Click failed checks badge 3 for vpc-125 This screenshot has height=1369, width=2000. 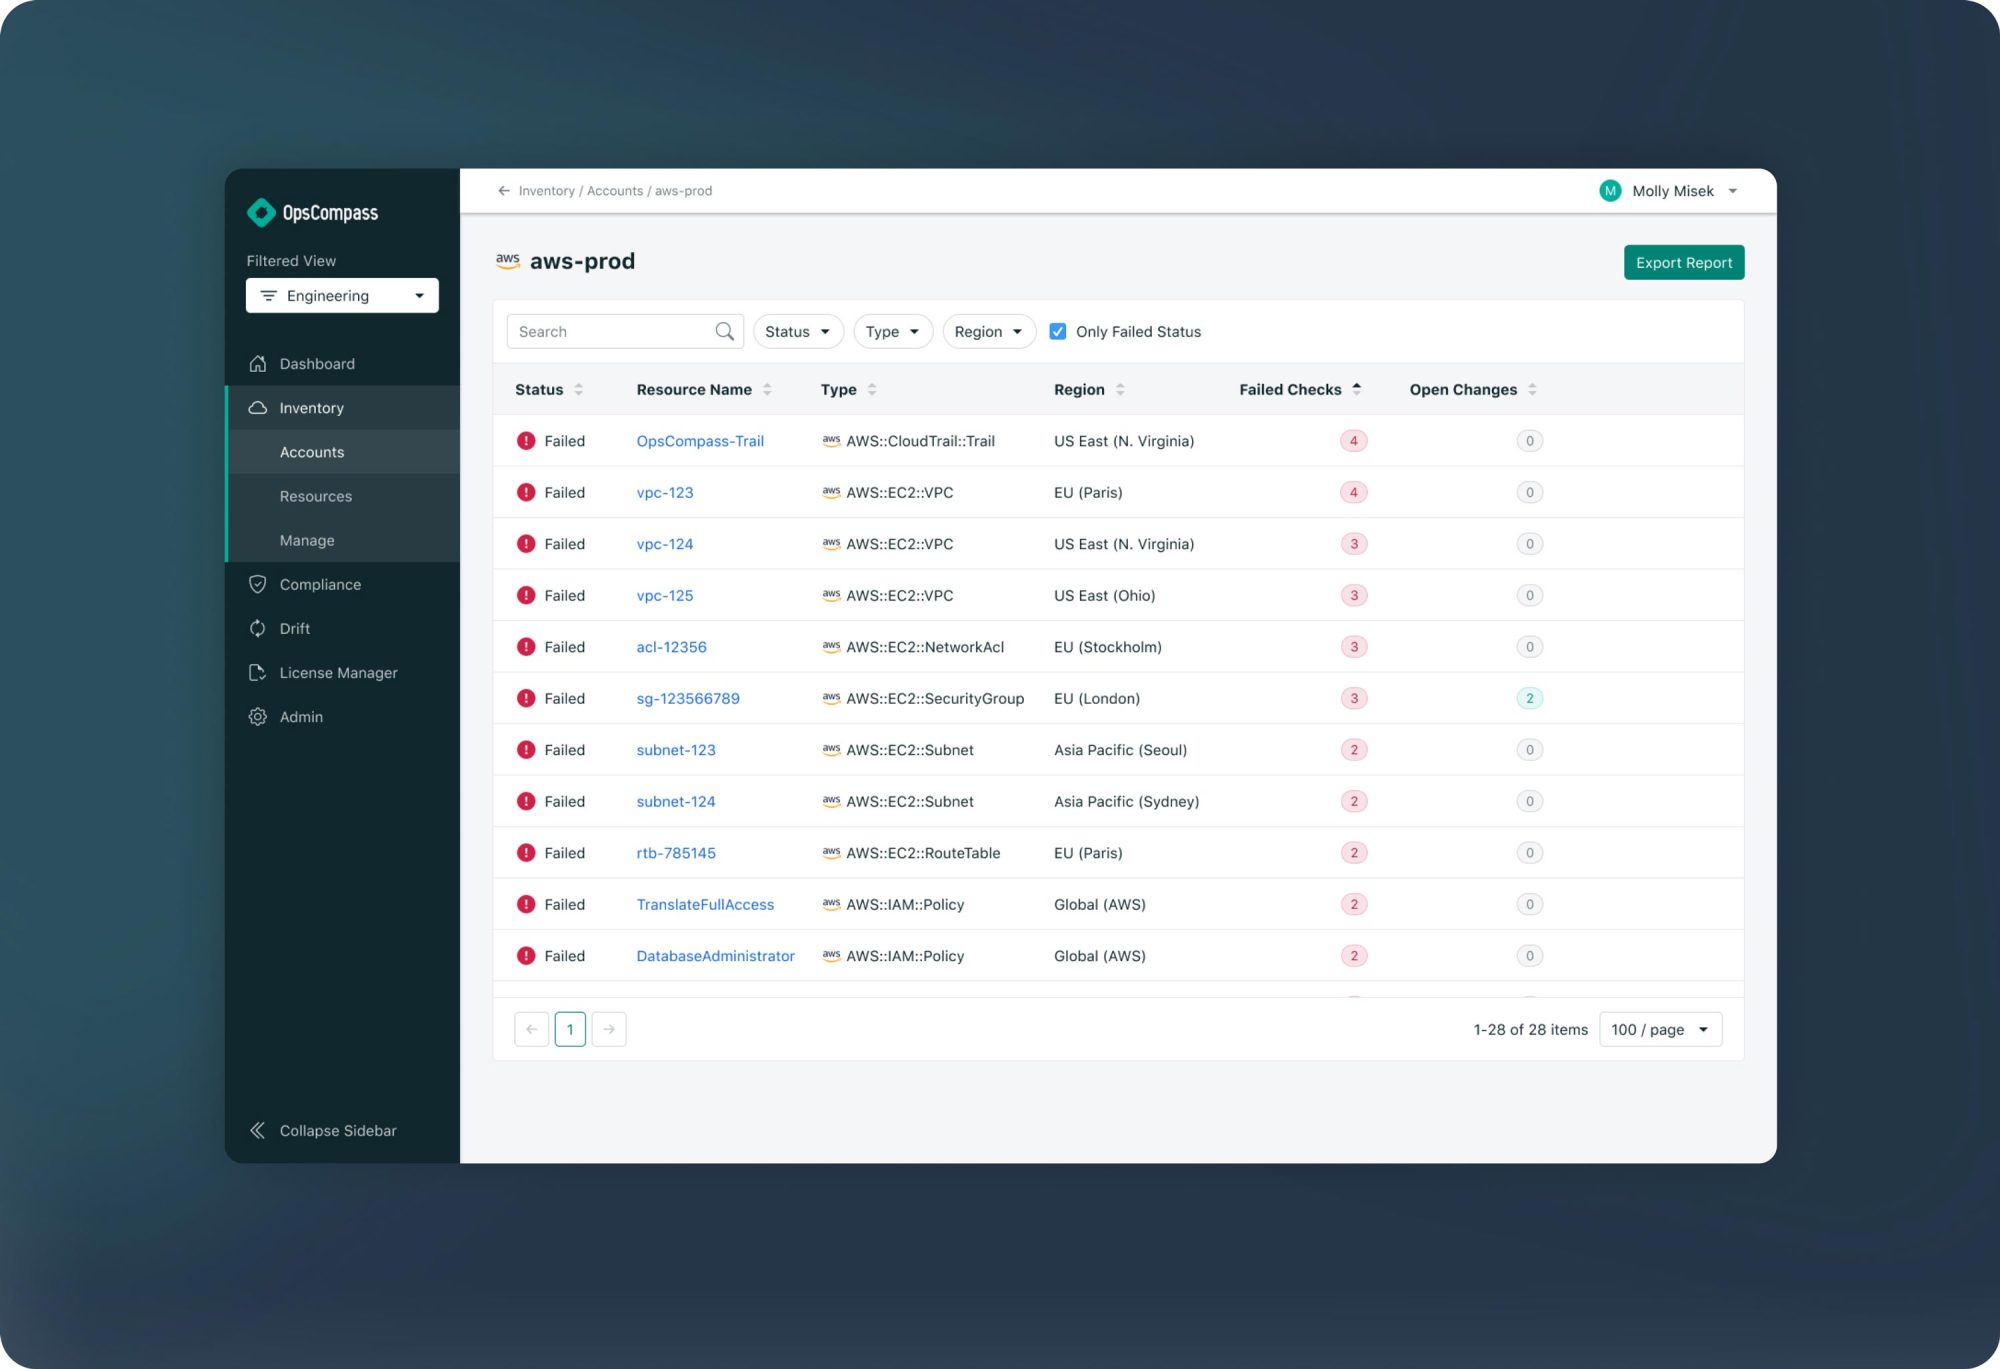(1354, 595)
